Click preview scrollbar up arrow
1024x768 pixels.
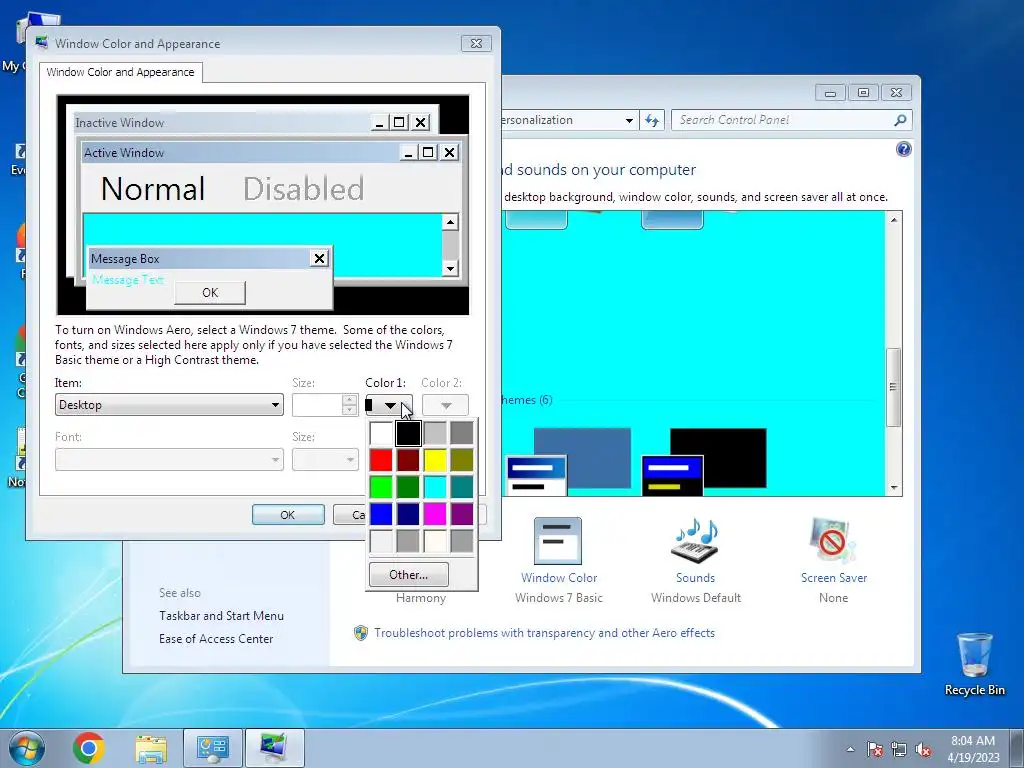pyautogui.click(x=450, y=222)
